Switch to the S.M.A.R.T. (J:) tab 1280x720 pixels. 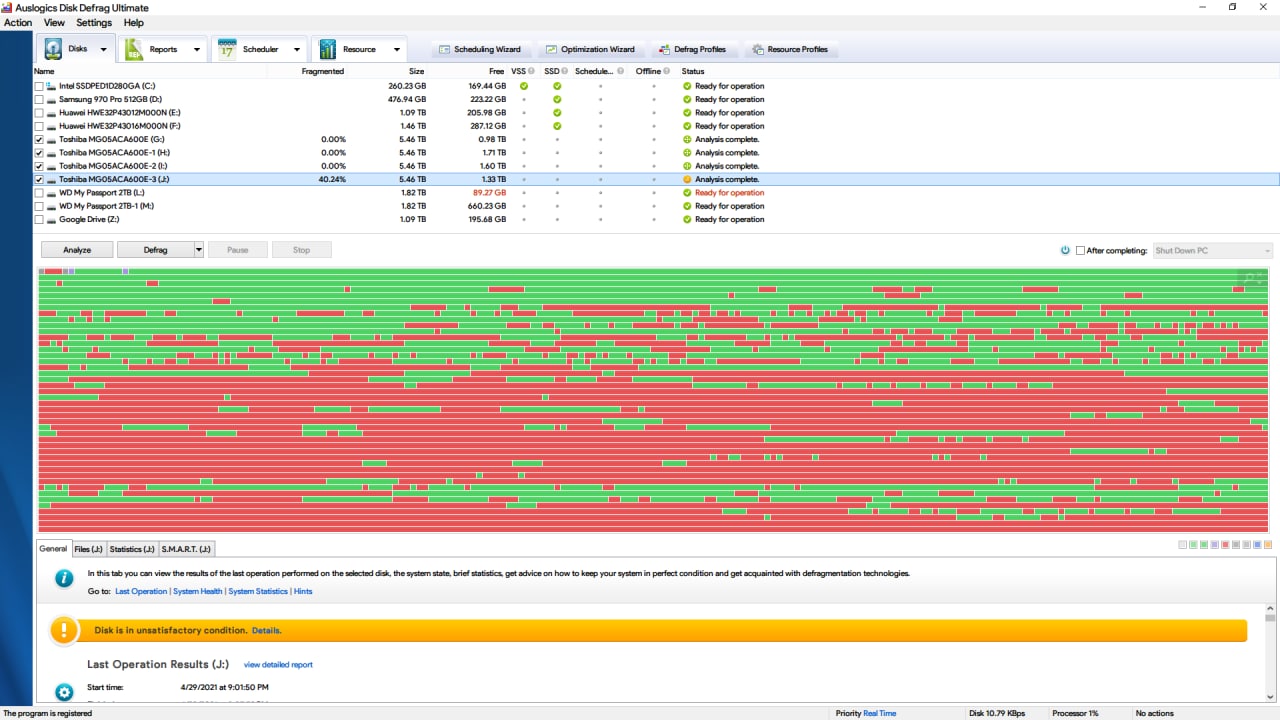coord(186,549)
